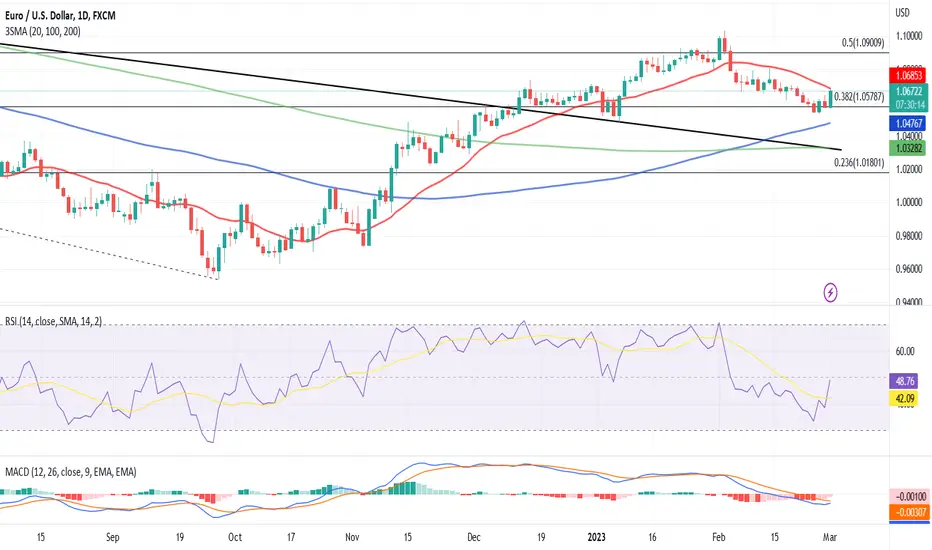Click the USD currency label on price axis
Image resolution: width=932 pixels, height=550 pixels.
(902, 12)
